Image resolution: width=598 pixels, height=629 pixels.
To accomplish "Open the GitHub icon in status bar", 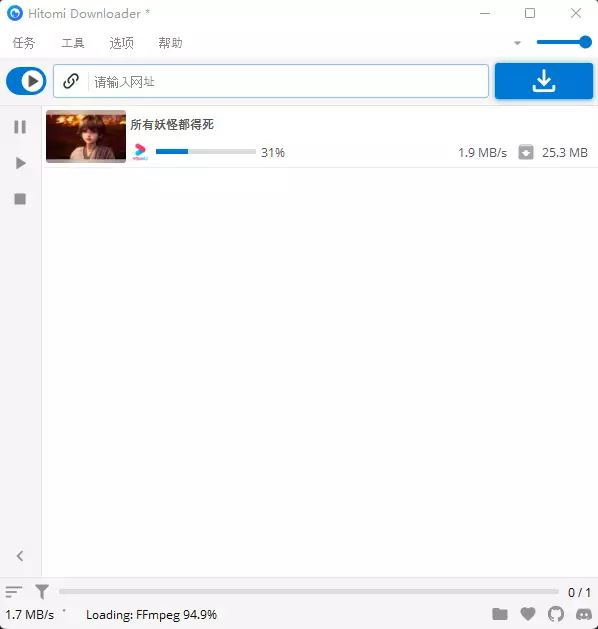I will click(555, 614).
